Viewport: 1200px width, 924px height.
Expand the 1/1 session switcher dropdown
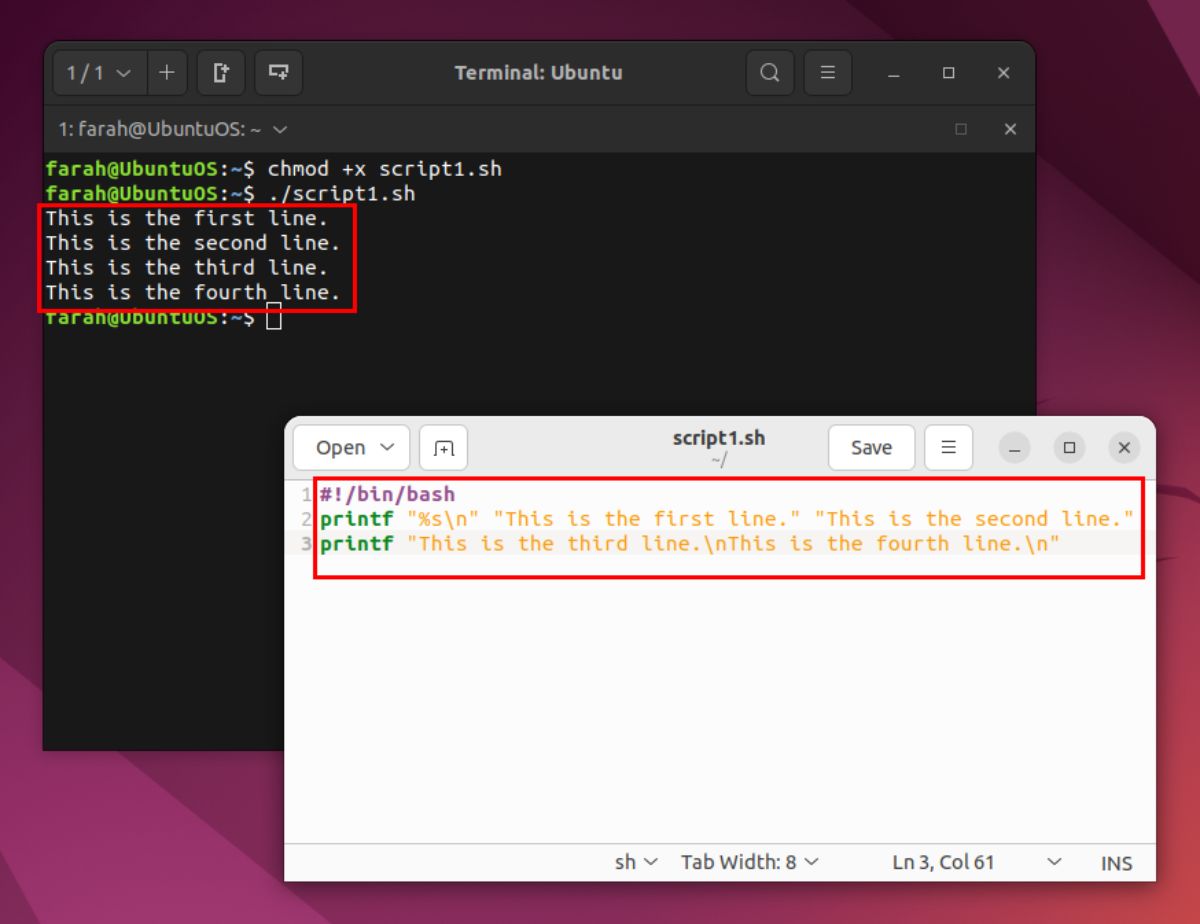[99, 73]
